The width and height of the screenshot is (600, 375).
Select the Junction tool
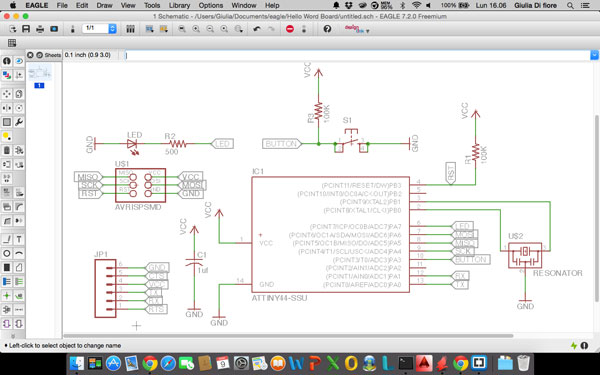[7, 295]
